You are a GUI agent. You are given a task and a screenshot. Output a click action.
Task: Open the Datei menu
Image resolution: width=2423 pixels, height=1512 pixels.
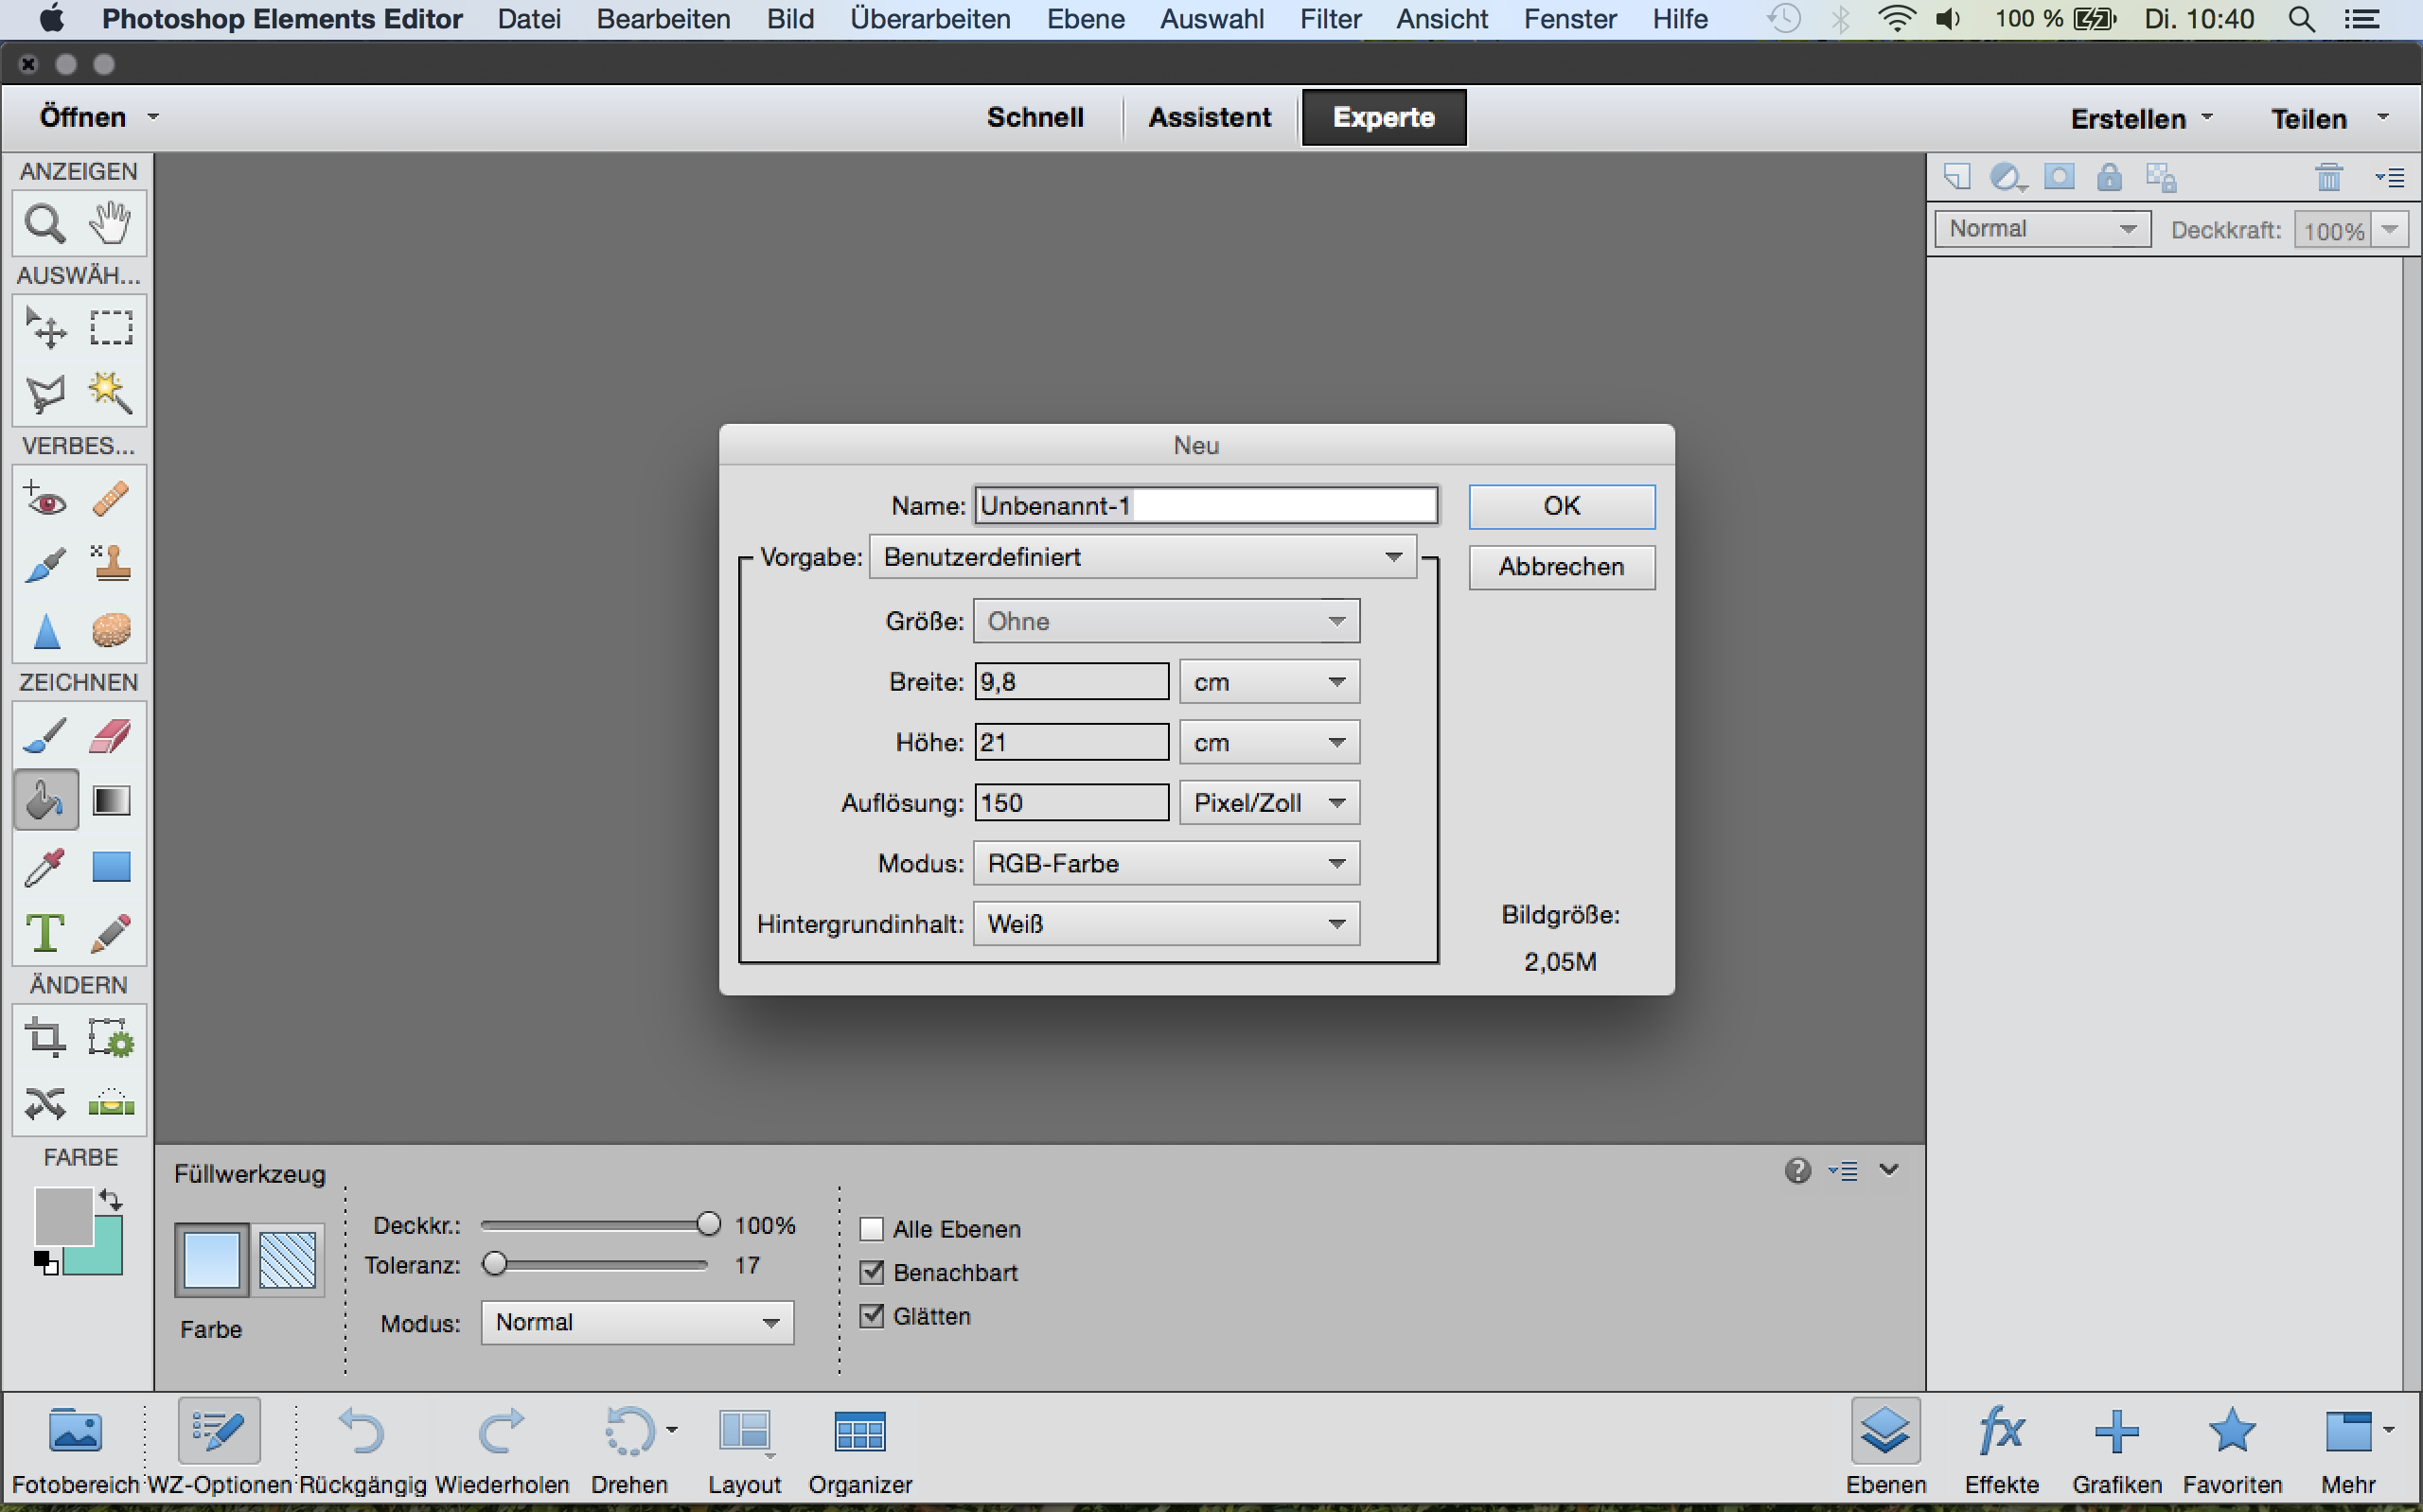pyautogui.click(x=529, y=19)
